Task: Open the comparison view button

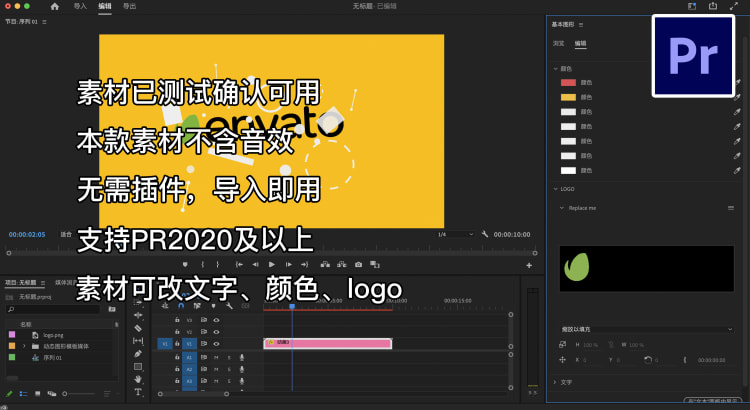Action: click(375, 265)
